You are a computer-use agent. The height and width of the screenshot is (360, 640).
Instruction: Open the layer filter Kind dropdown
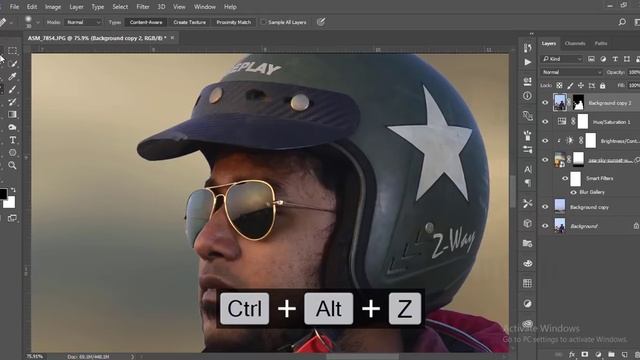tap(562, 59)
